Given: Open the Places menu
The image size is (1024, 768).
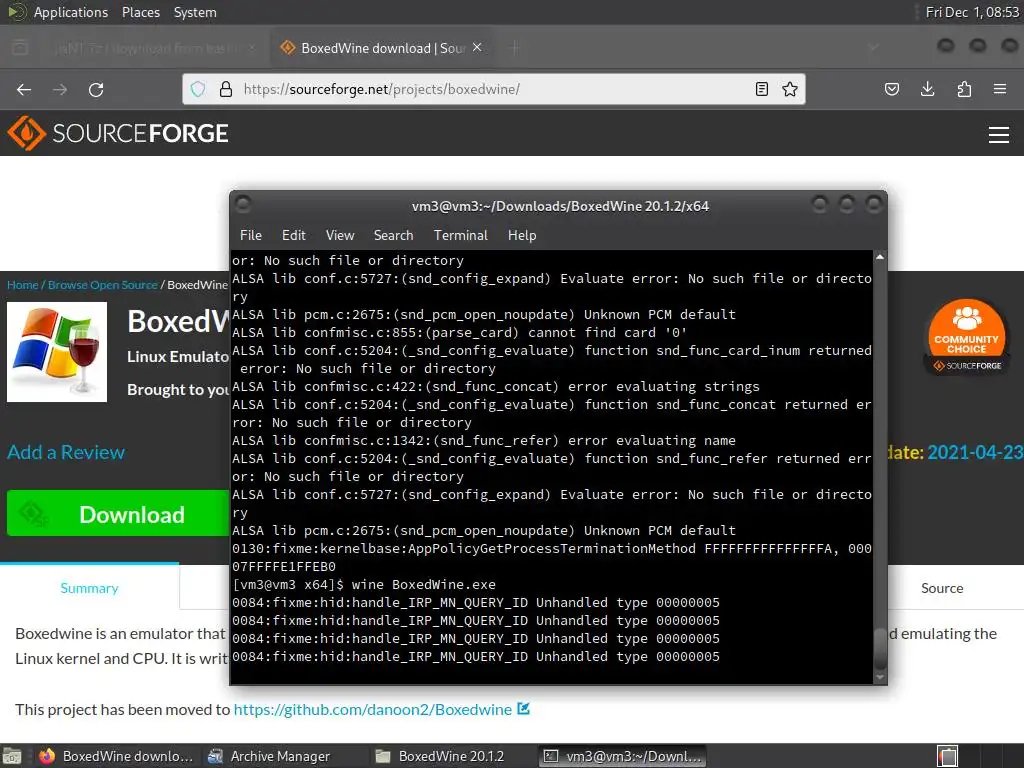Looking at the screenshot, I should tap(141, 12).
